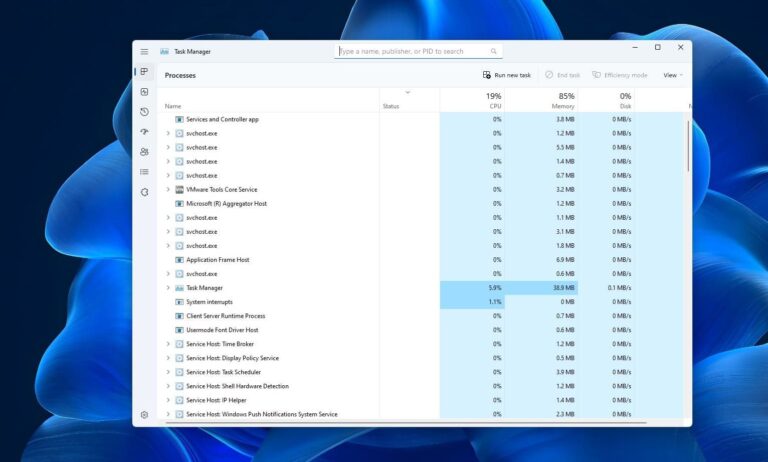Open the Services page icon
The image size is (768, 462).
click(144, 192)
